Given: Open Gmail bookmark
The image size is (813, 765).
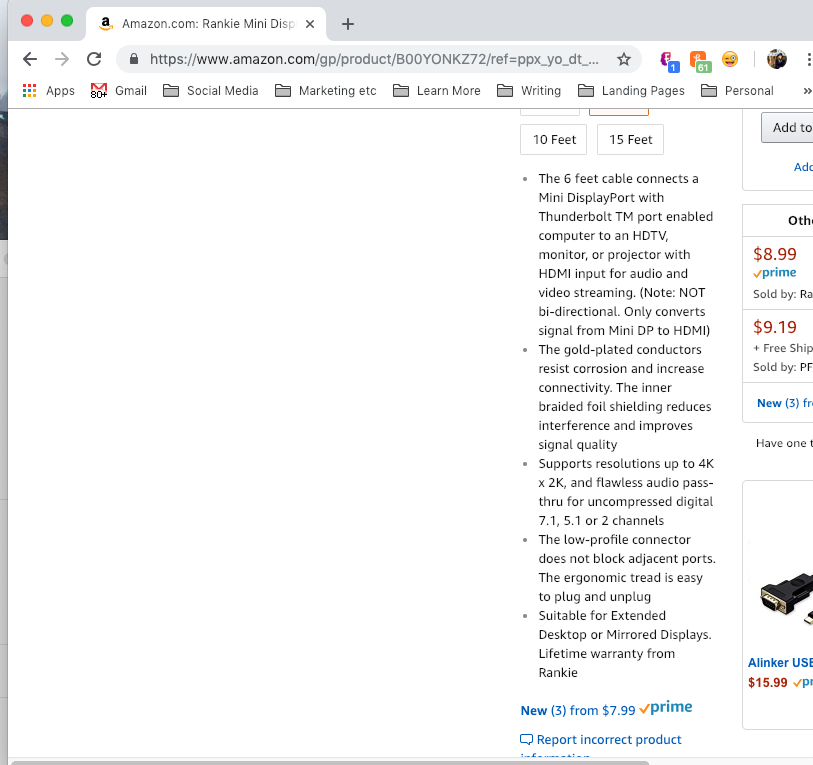Looking at the screenshot, I should pyautogui.click(x=119, y=91).
